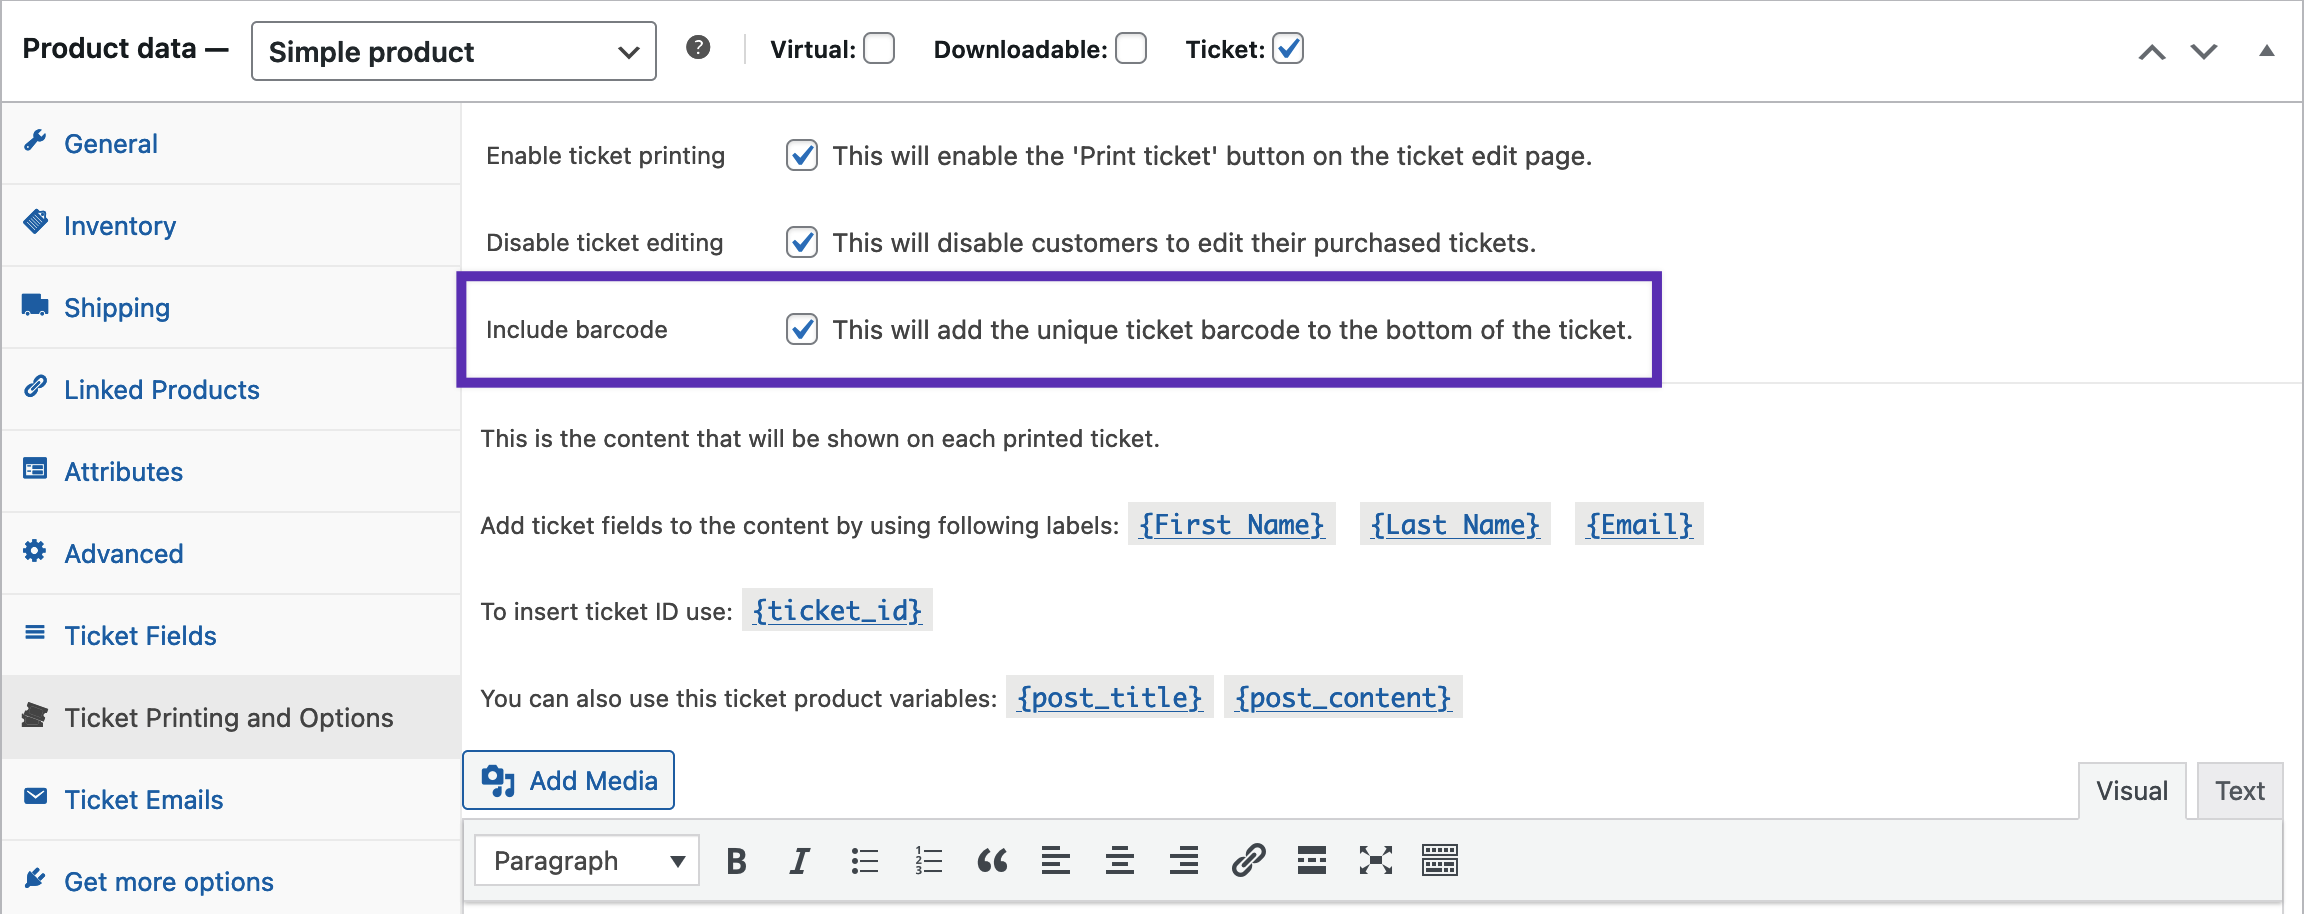Click the Add Media button
The width and height of the screenshot is (2304, 914).
point(568,780)
